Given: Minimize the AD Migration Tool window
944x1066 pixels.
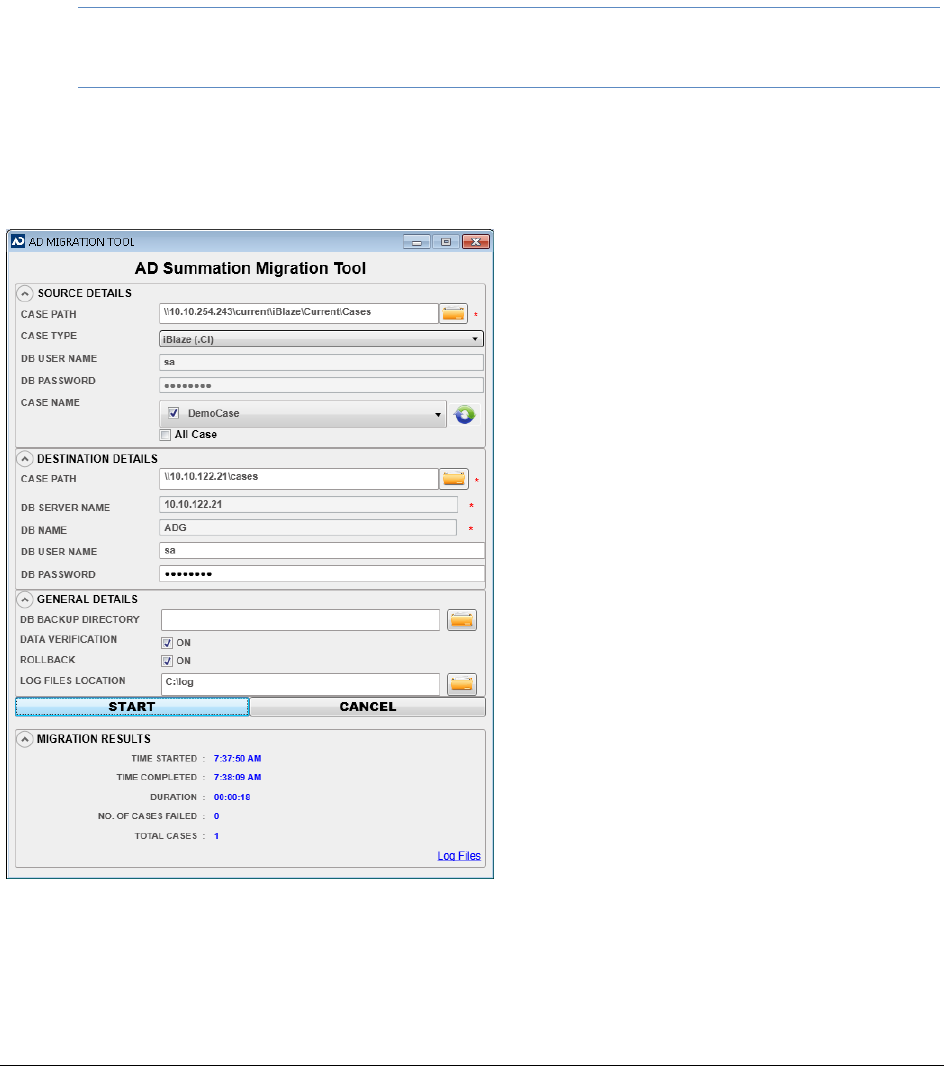Looking at the screenshot, I should click(x=417, y=242).
